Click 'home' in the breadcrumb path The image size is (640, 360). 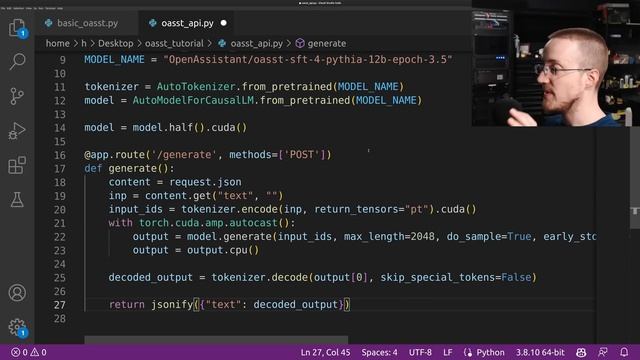coord(58,43)
